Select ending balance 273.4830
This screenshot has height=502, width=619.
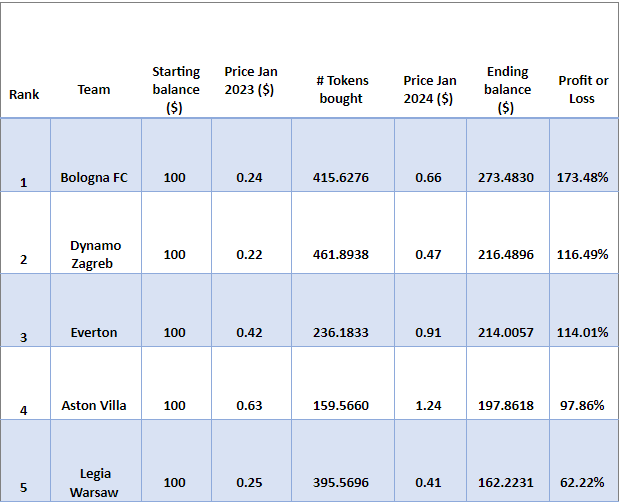506,178
